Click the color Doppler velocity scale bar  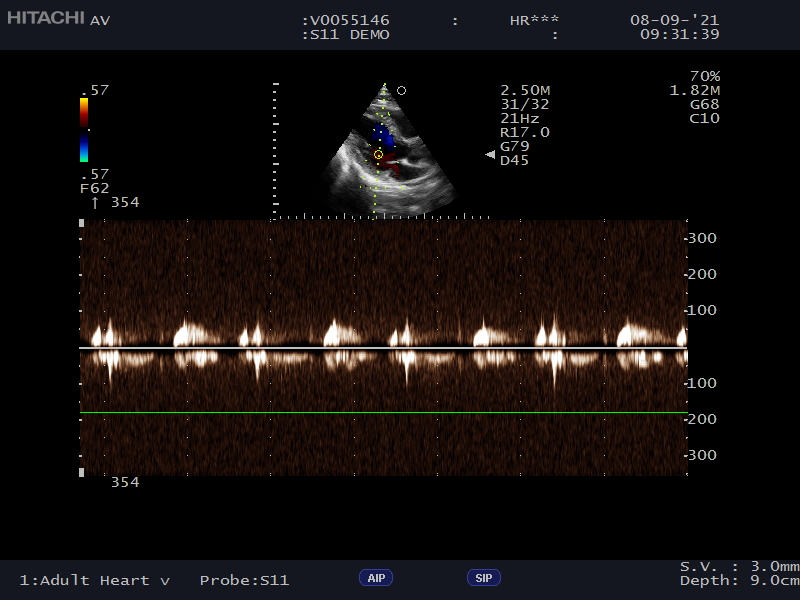tap(84, 130)
